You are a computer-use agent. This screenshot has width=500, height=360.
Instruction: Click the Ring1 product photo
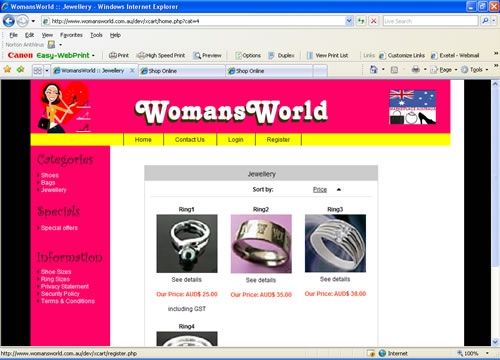[187, 244]
